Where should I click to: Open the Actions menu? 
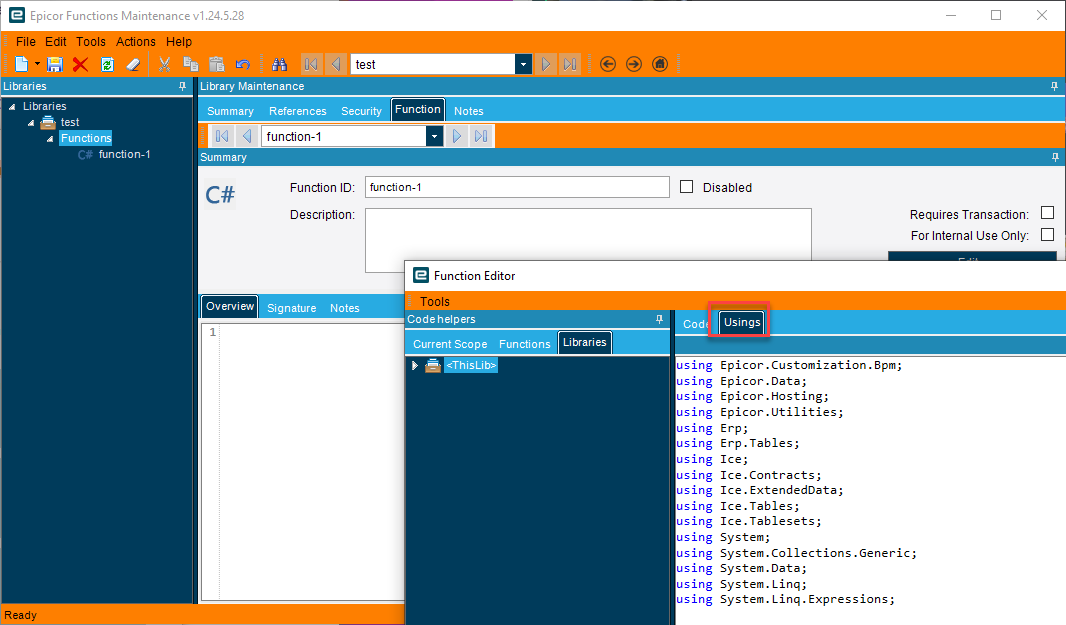135,41
